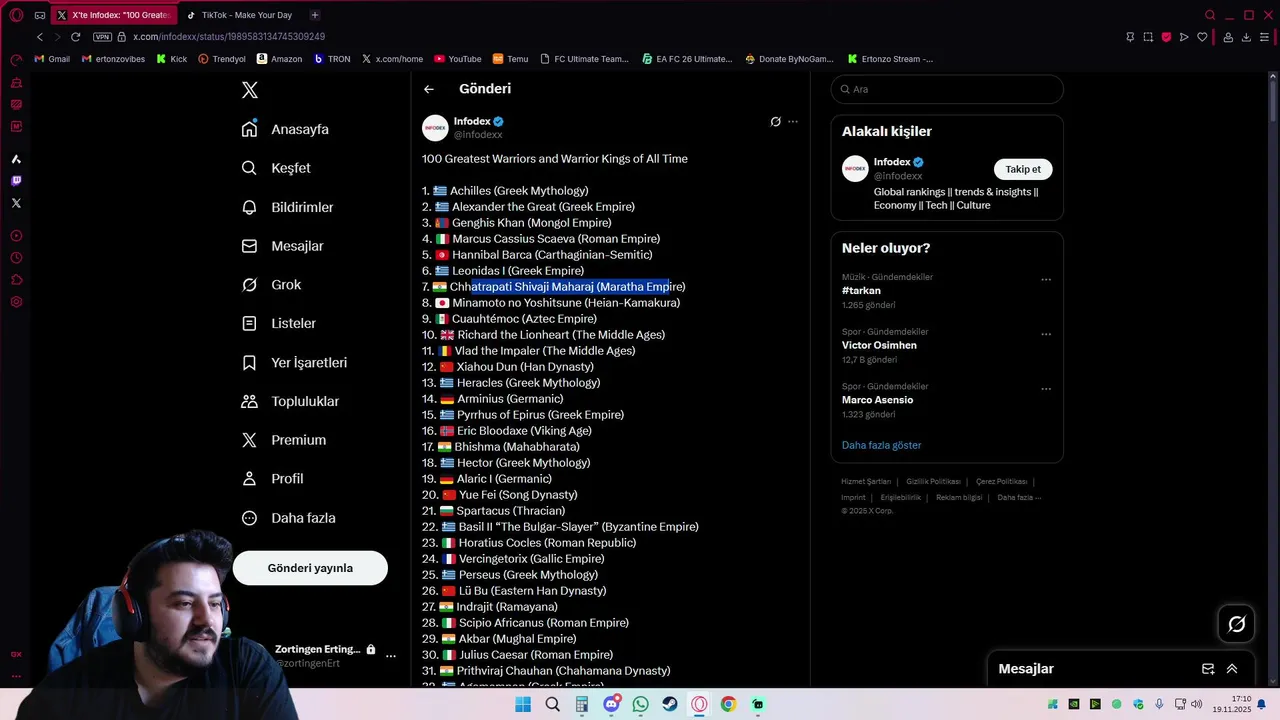Open Keşfet page
This screenshot has height=720, width=1280.
(277, 168)
